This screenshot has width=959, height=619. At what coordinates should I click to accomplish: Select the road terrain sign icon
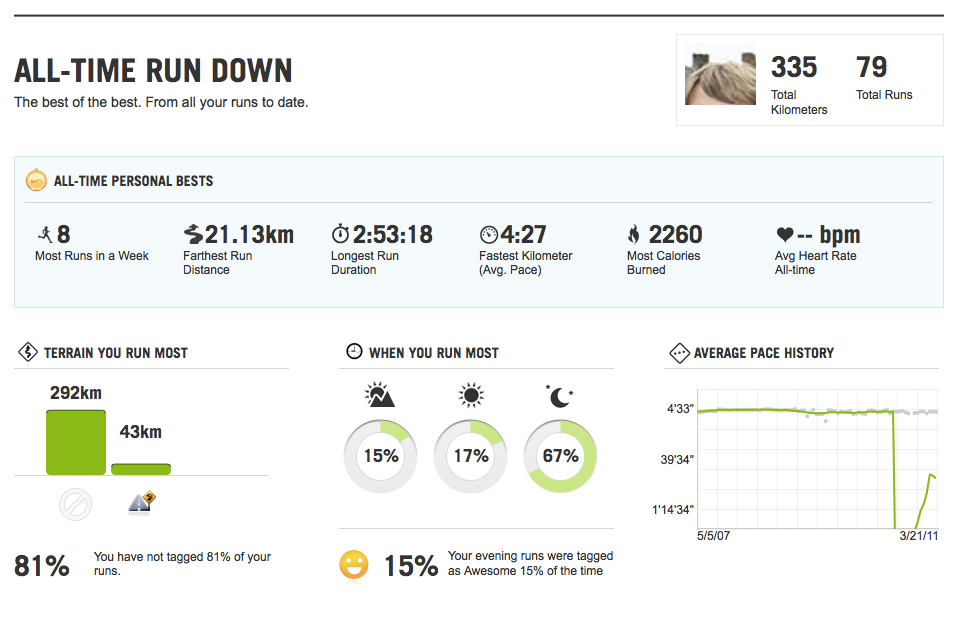(141, 502)
